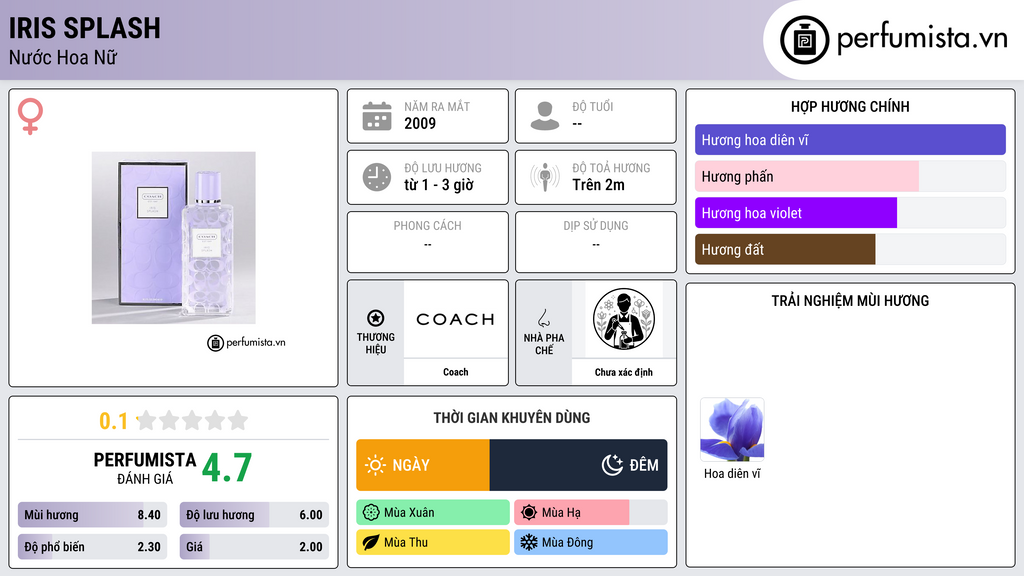The image size is (1024, 576).
Task: Click the Coach brand name label
Action: (x=455, y=372)
